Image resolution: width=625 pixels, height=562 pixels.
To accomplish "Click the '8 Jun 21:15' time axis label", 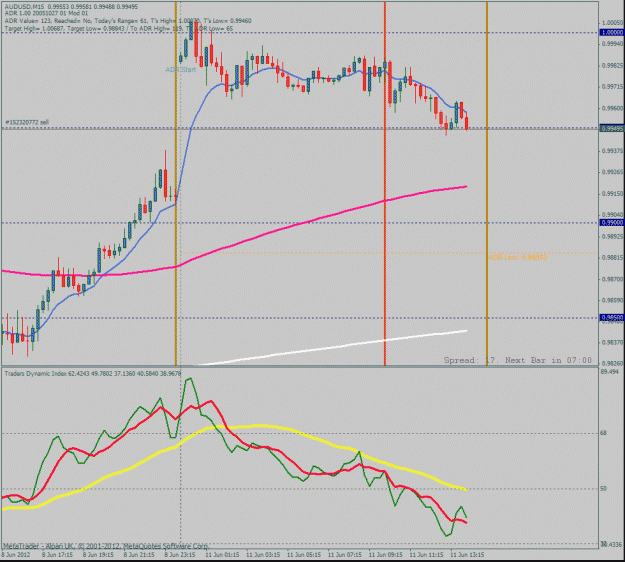I will click(x=139, y=555).
